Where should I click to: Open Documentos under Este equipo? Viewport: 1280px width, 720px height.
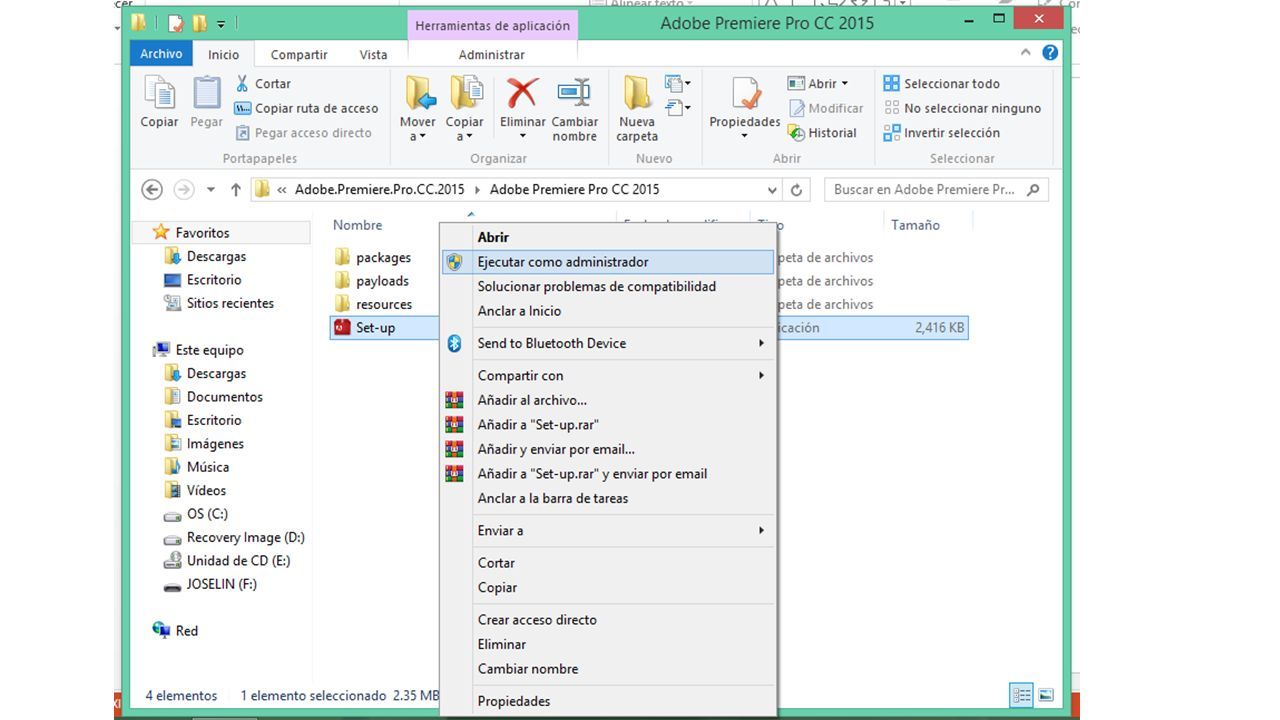coord(224,397)
